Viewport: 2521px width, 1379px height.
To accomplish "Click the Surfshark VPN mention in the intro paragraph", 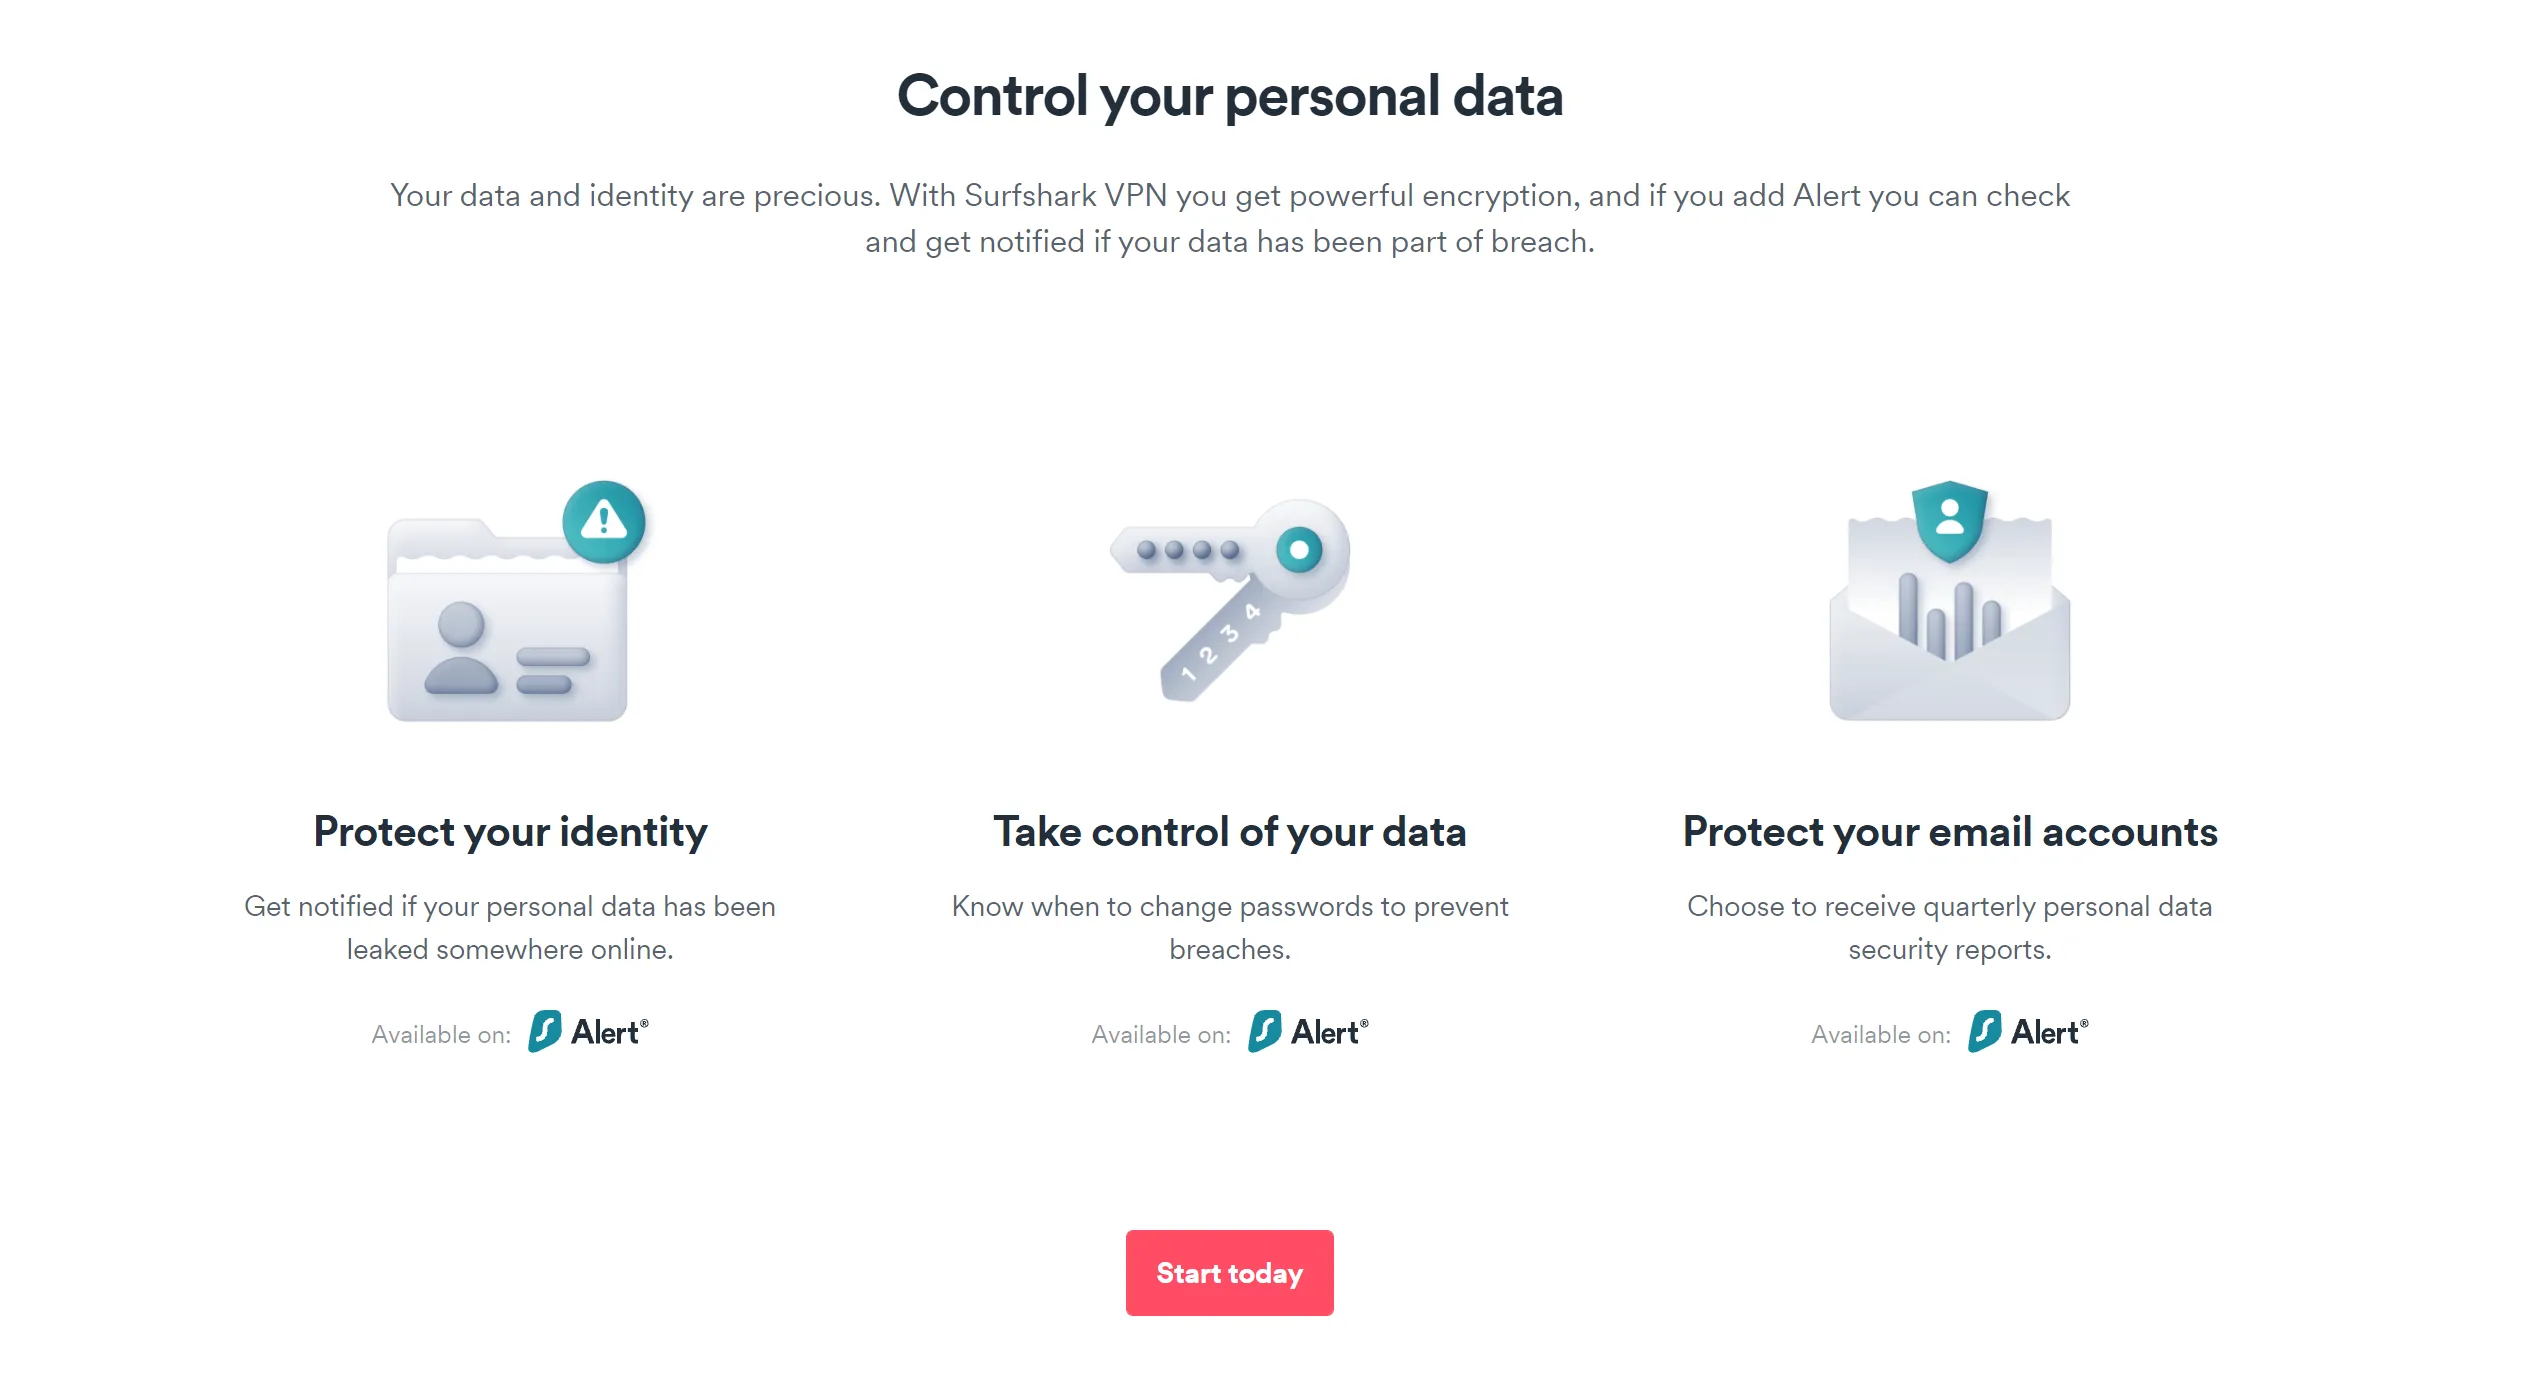I will [x=1064, y=196].
